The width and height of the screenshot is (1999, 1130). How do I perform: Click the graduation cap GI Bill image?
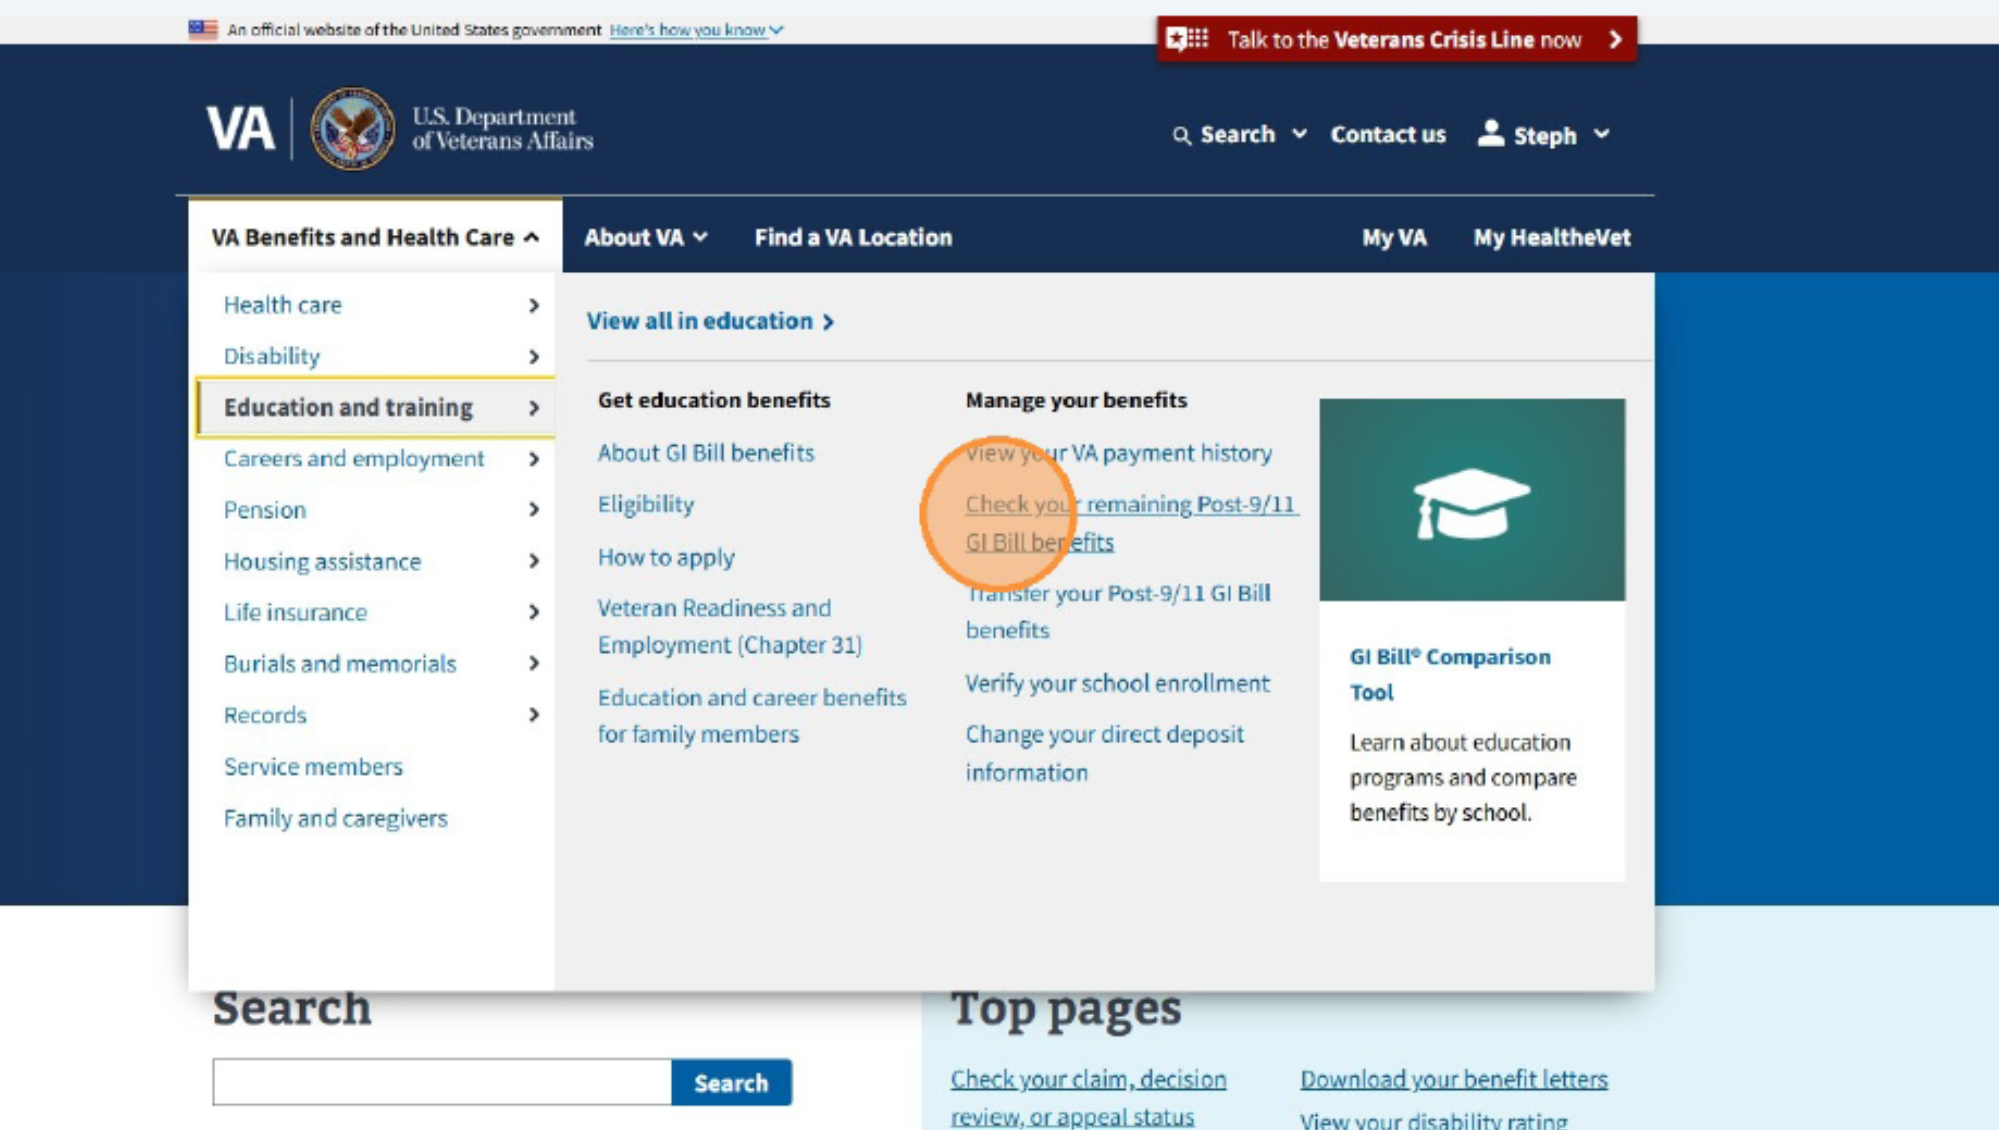click(x=1470, y=500)
